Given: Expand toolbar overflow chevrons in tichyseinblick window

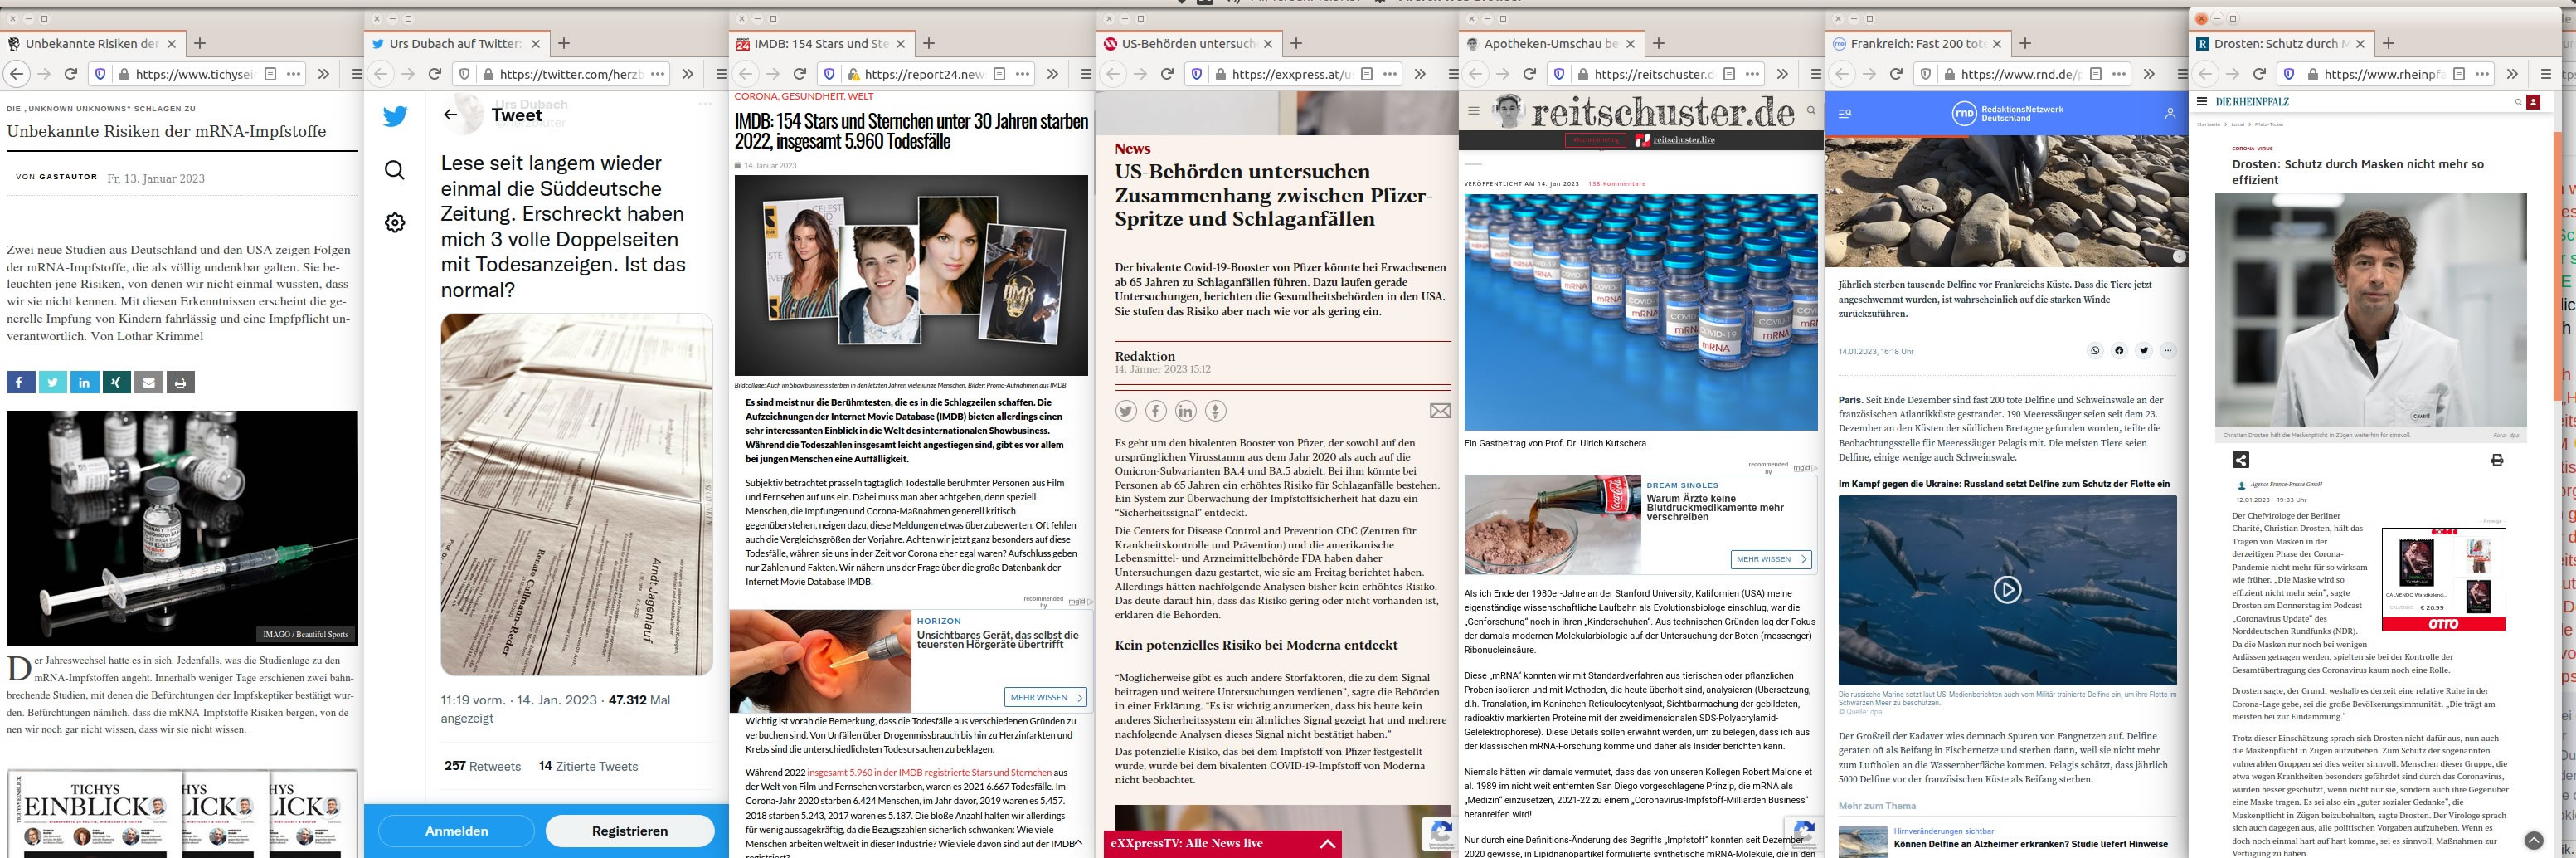Looking at the screenshot, I should click(x=324, y=74).
